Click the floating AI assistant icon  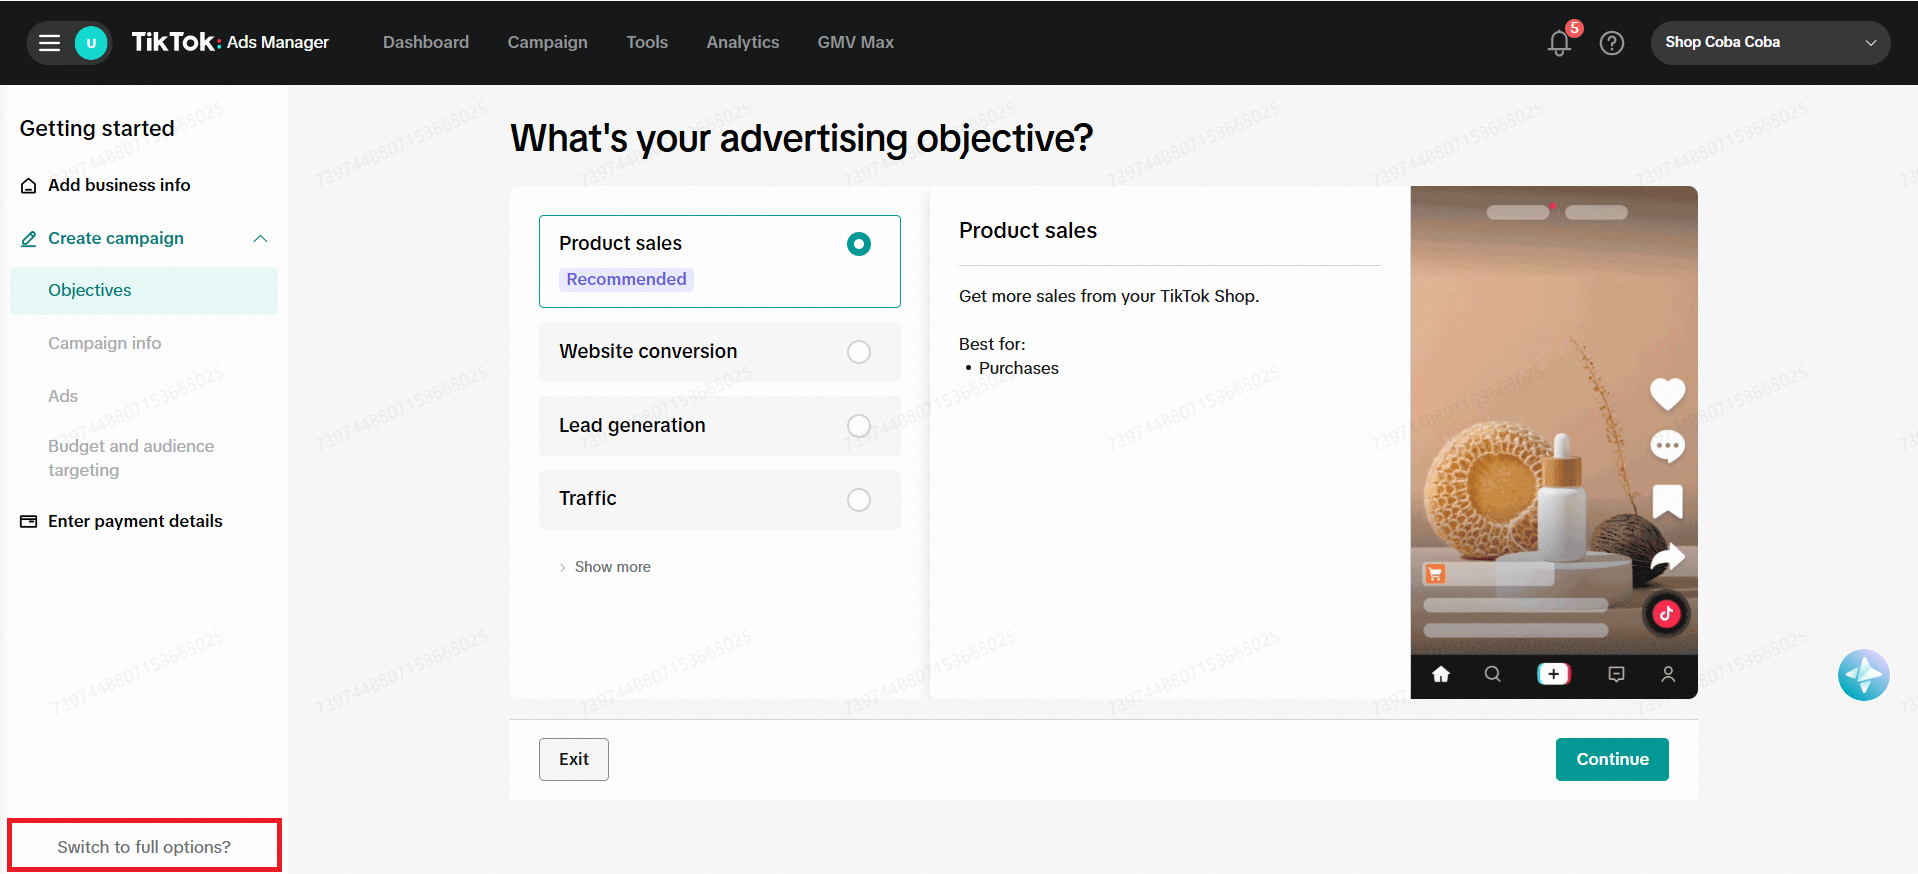click(x=1862, y=675)
